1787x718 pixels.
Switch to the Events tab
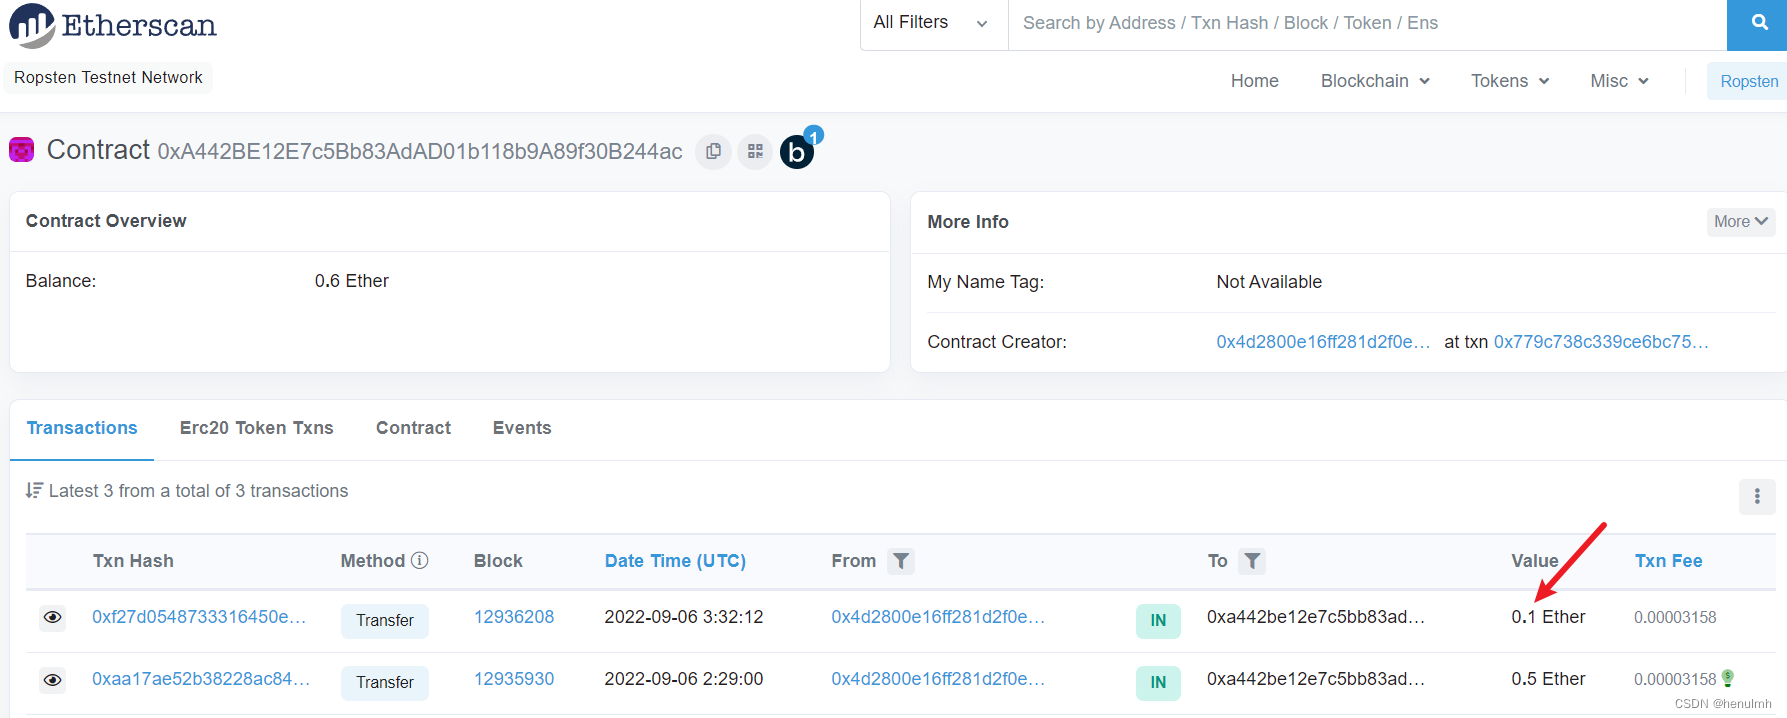pyautogui.click(x=522, y=428)
